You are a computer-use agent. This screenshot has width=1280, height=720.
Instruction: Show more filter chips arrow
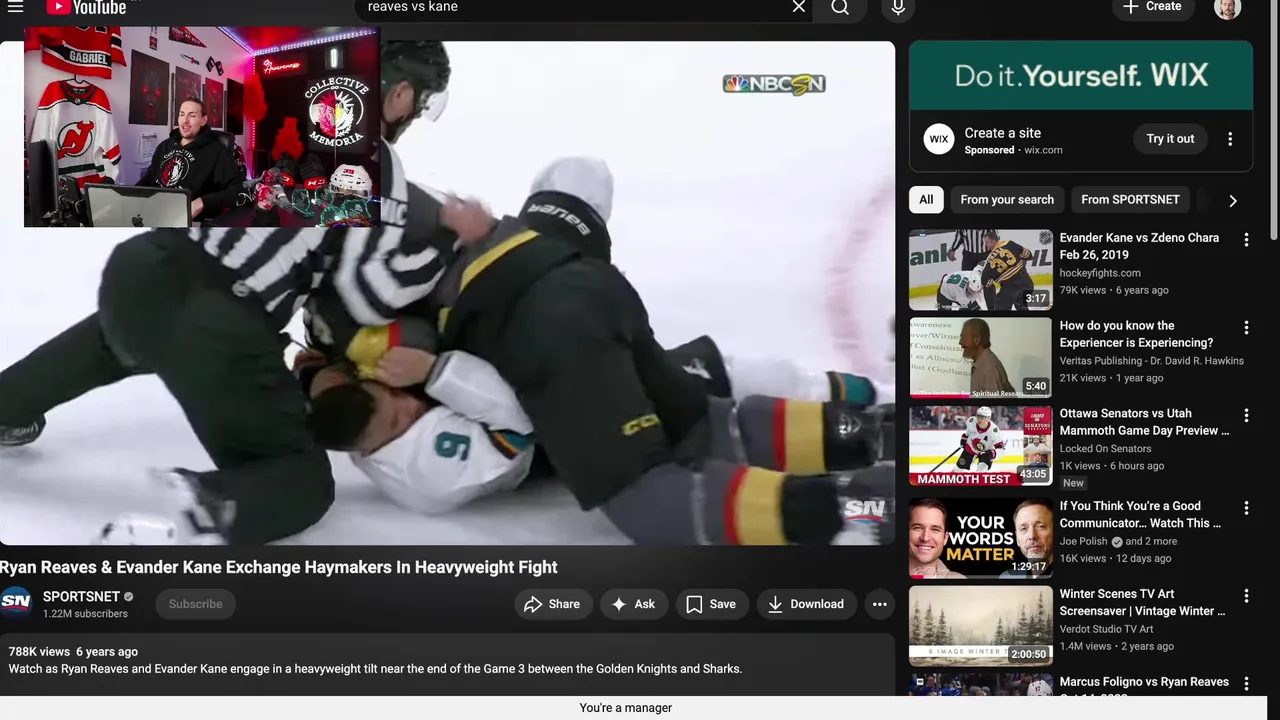click(x=1232, y=200)
